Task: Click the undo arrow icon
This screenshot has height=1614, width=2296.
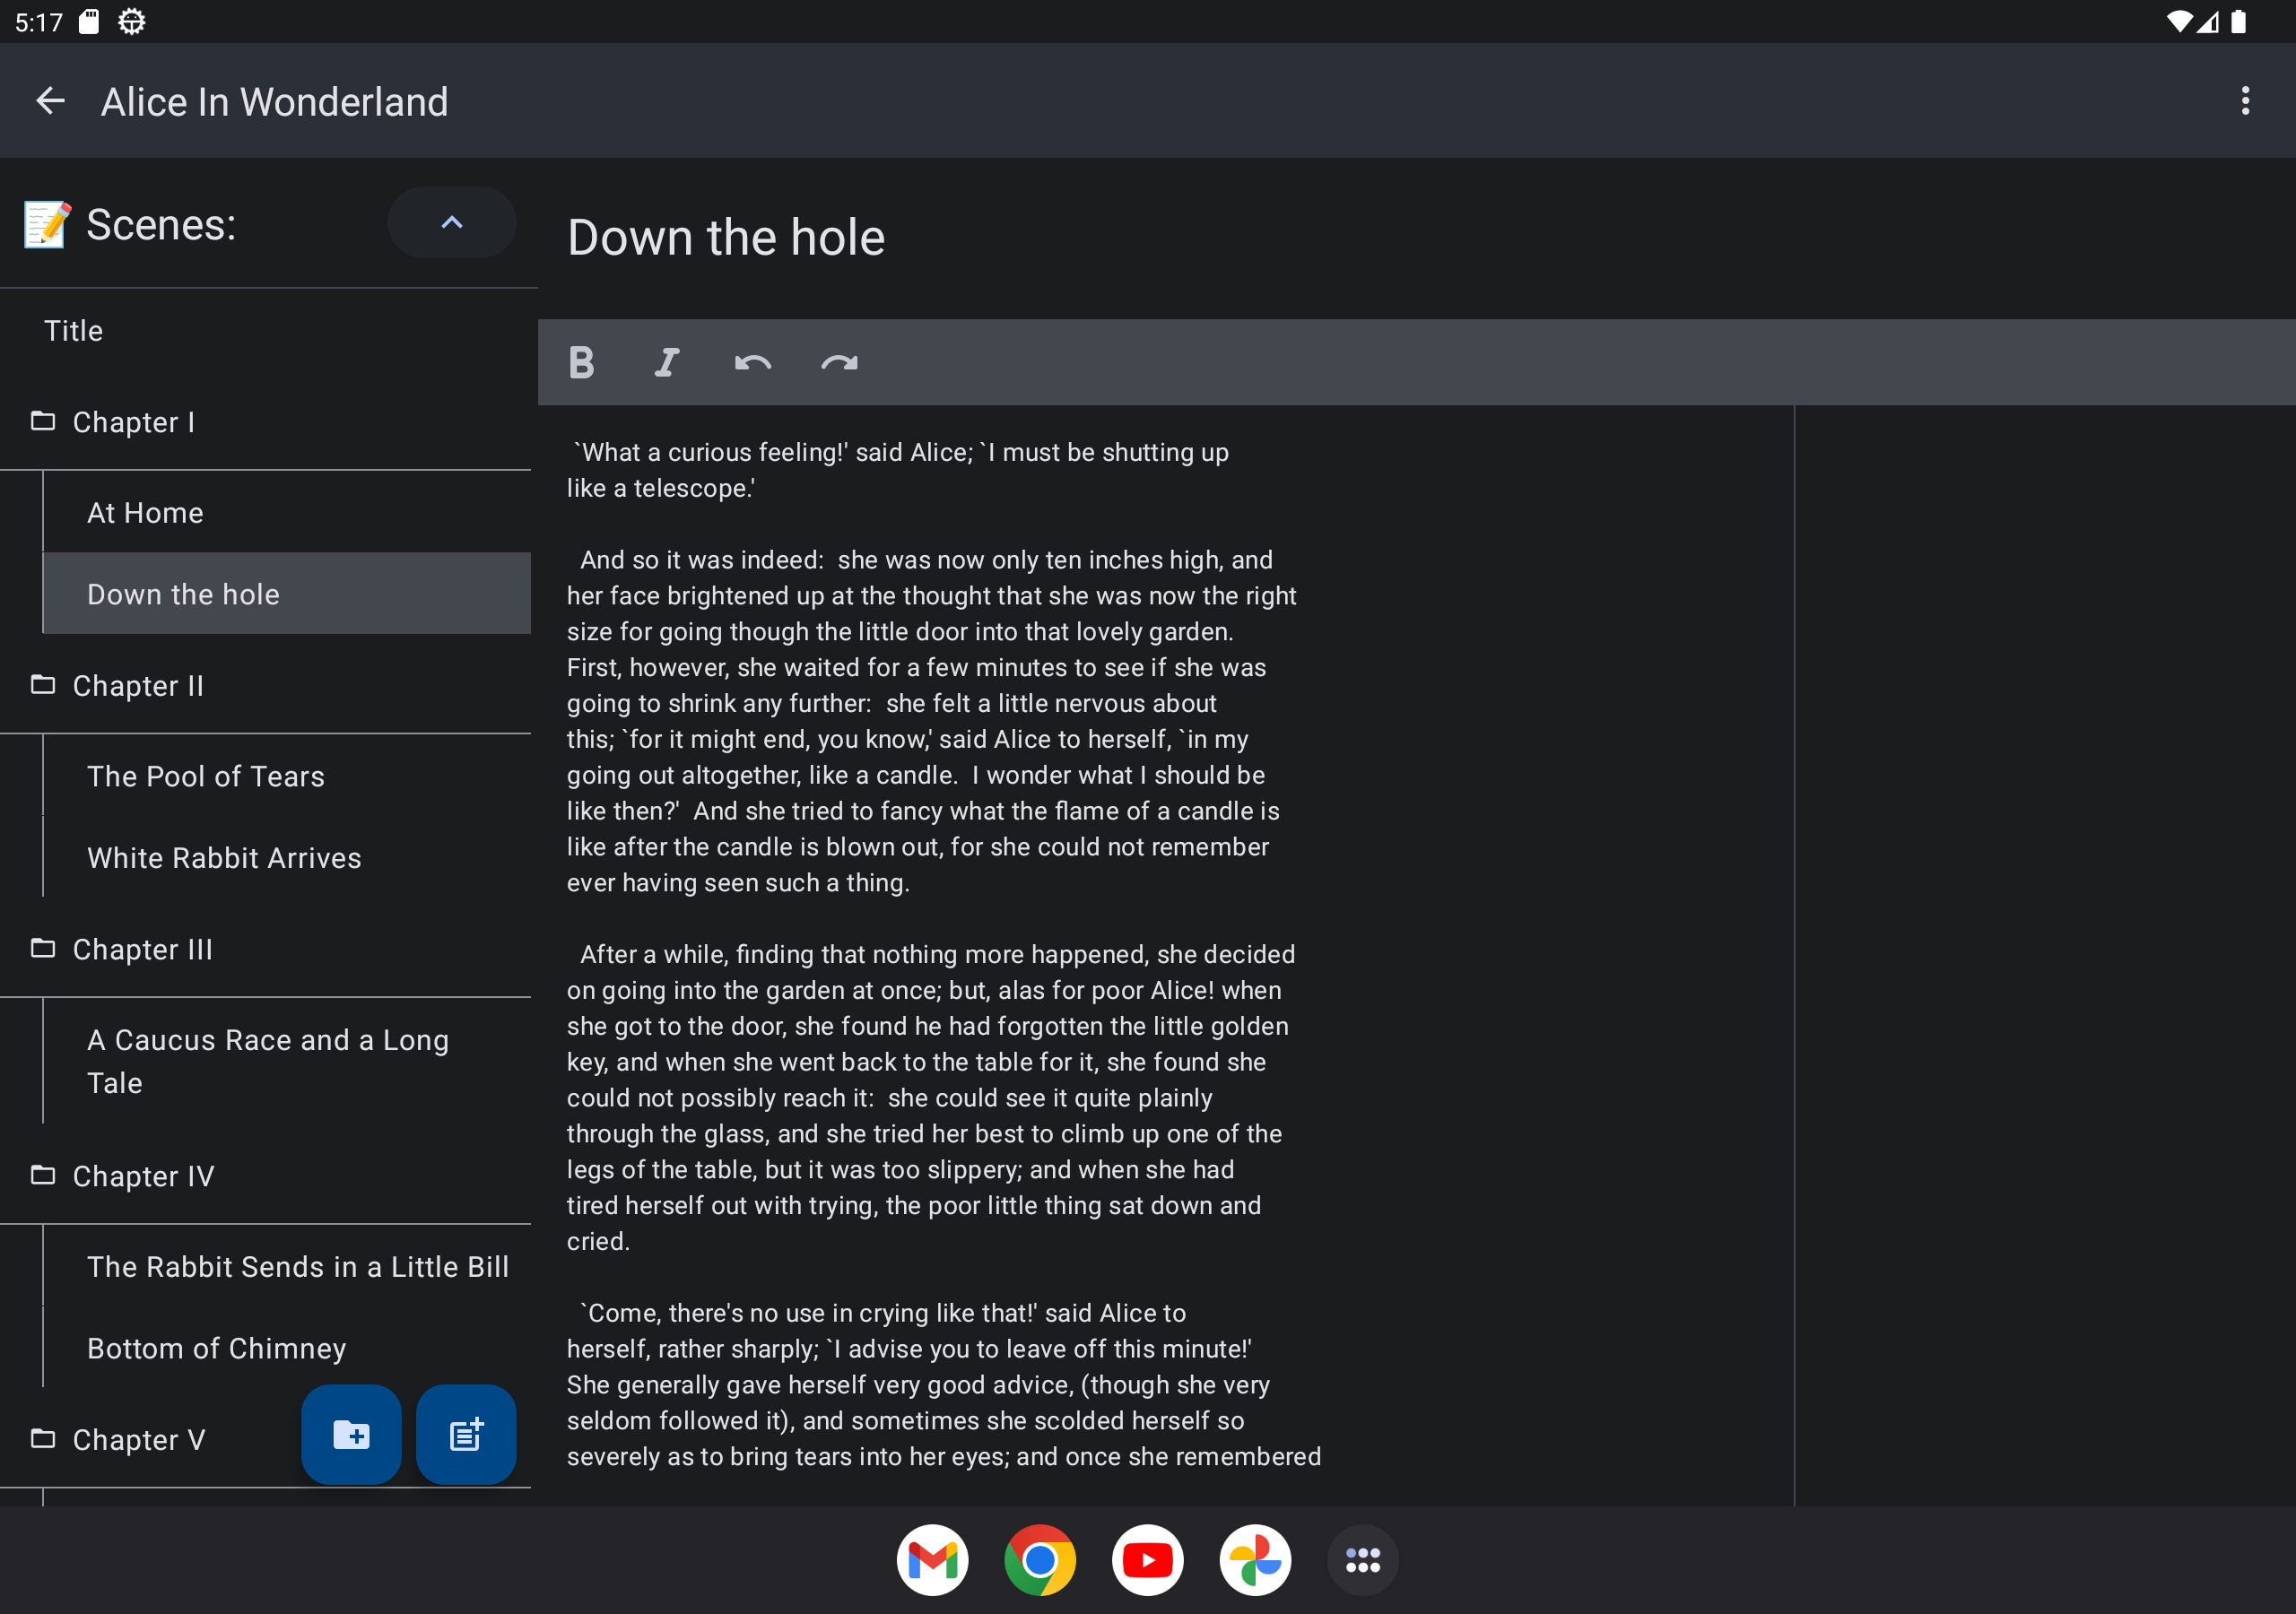Action: 752,362
